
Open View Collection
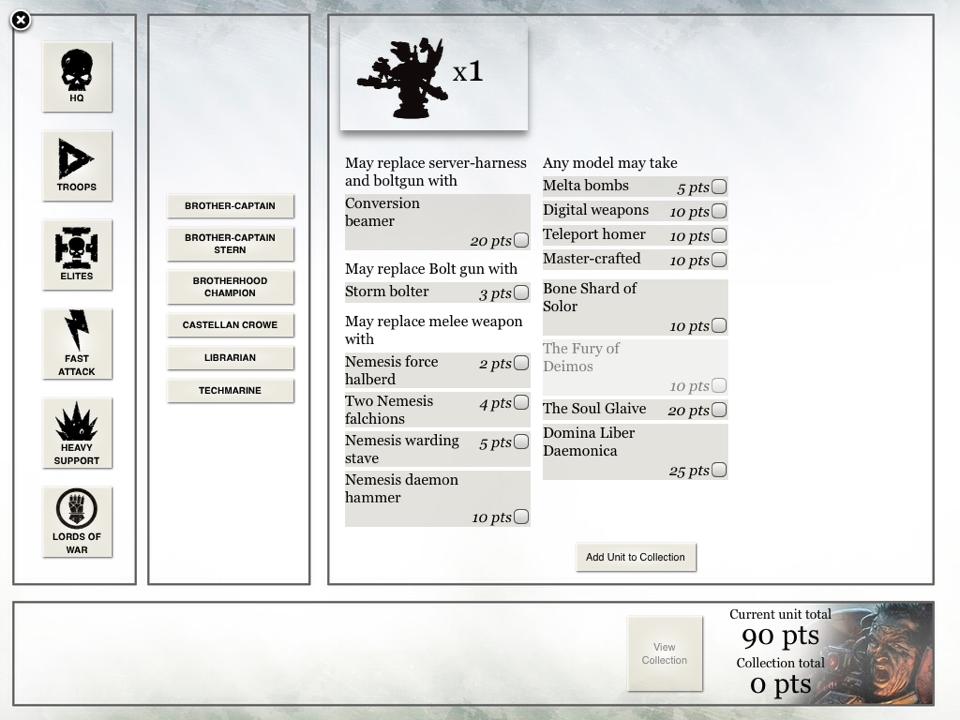coord(665,653)
